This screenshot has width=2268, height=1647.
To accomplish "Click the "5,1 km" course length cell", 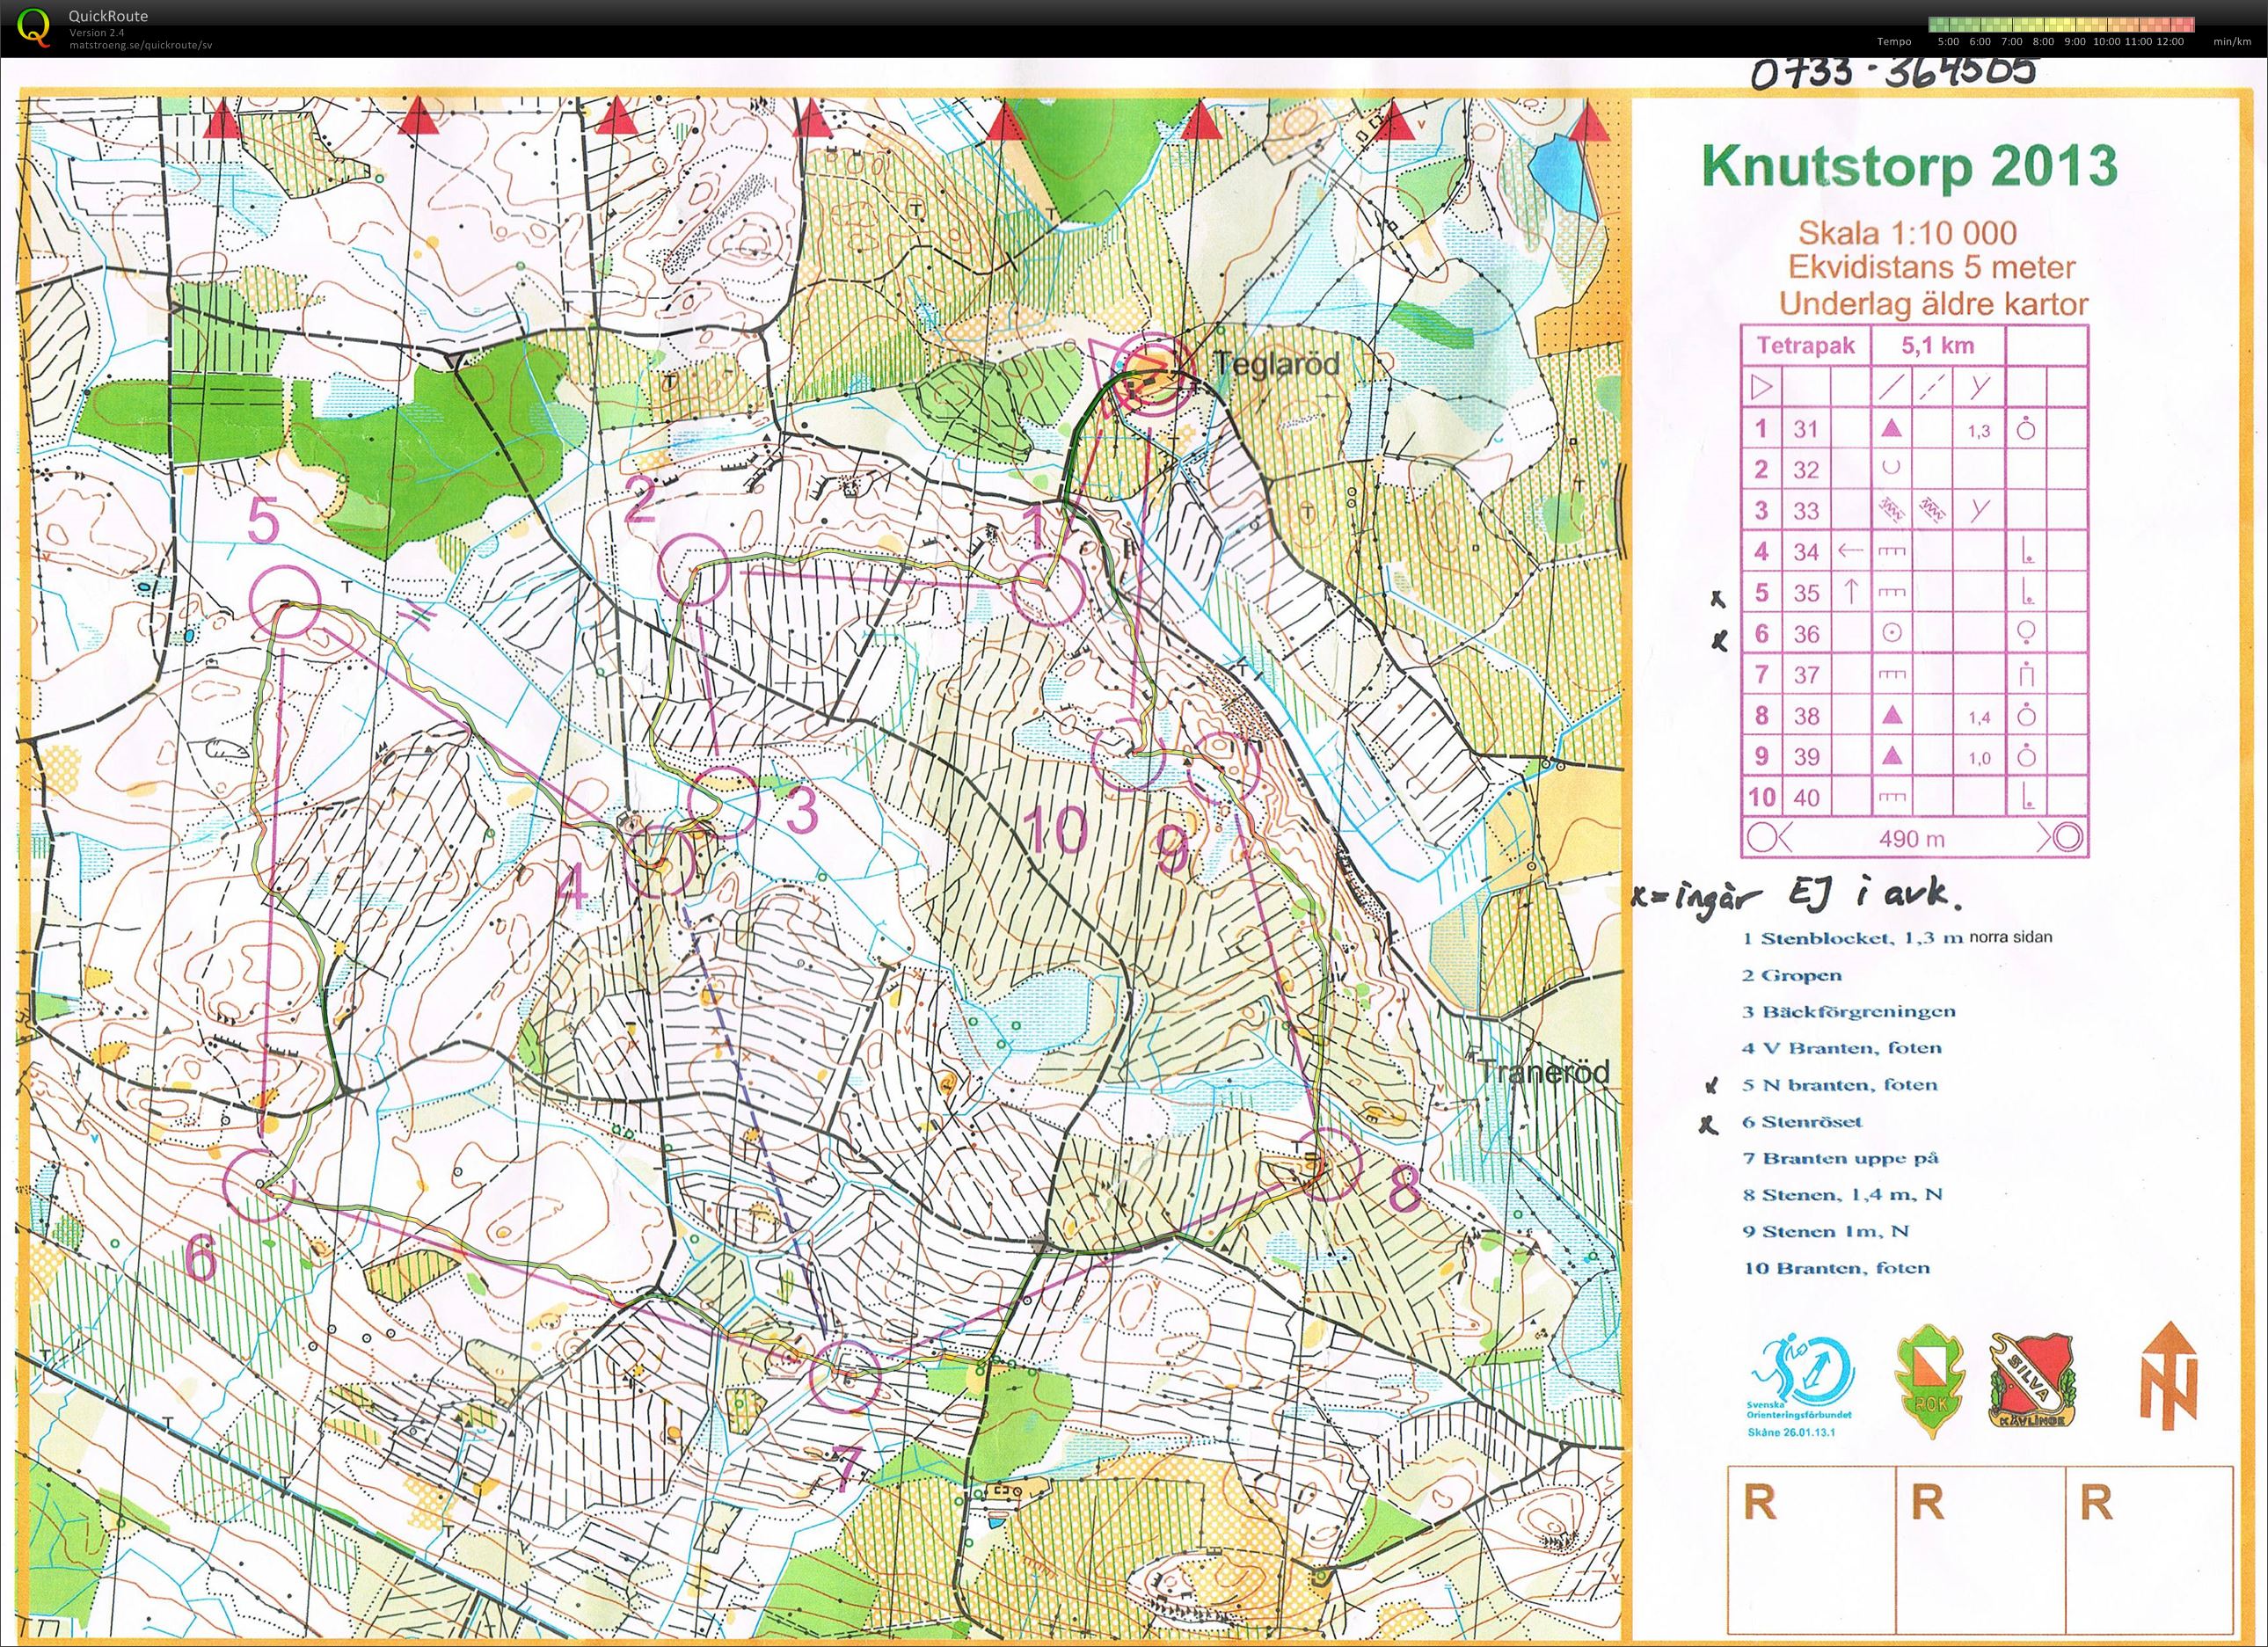I will point(1937,346).
